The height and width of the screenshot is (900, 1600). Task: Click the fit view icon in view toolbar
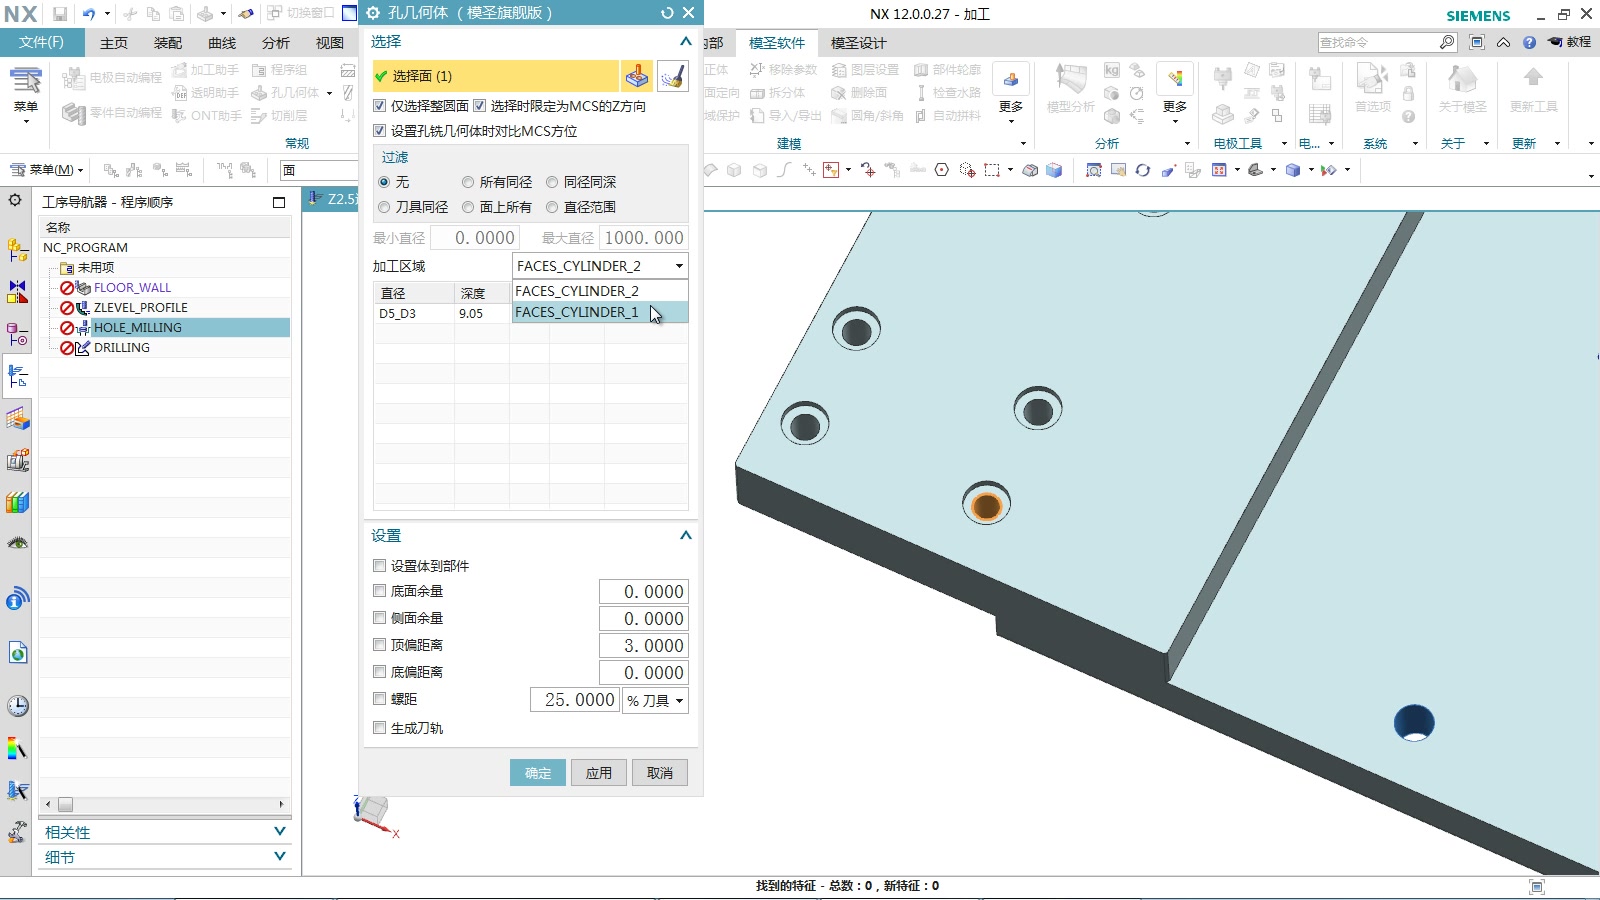click(x=1094, y=170)
